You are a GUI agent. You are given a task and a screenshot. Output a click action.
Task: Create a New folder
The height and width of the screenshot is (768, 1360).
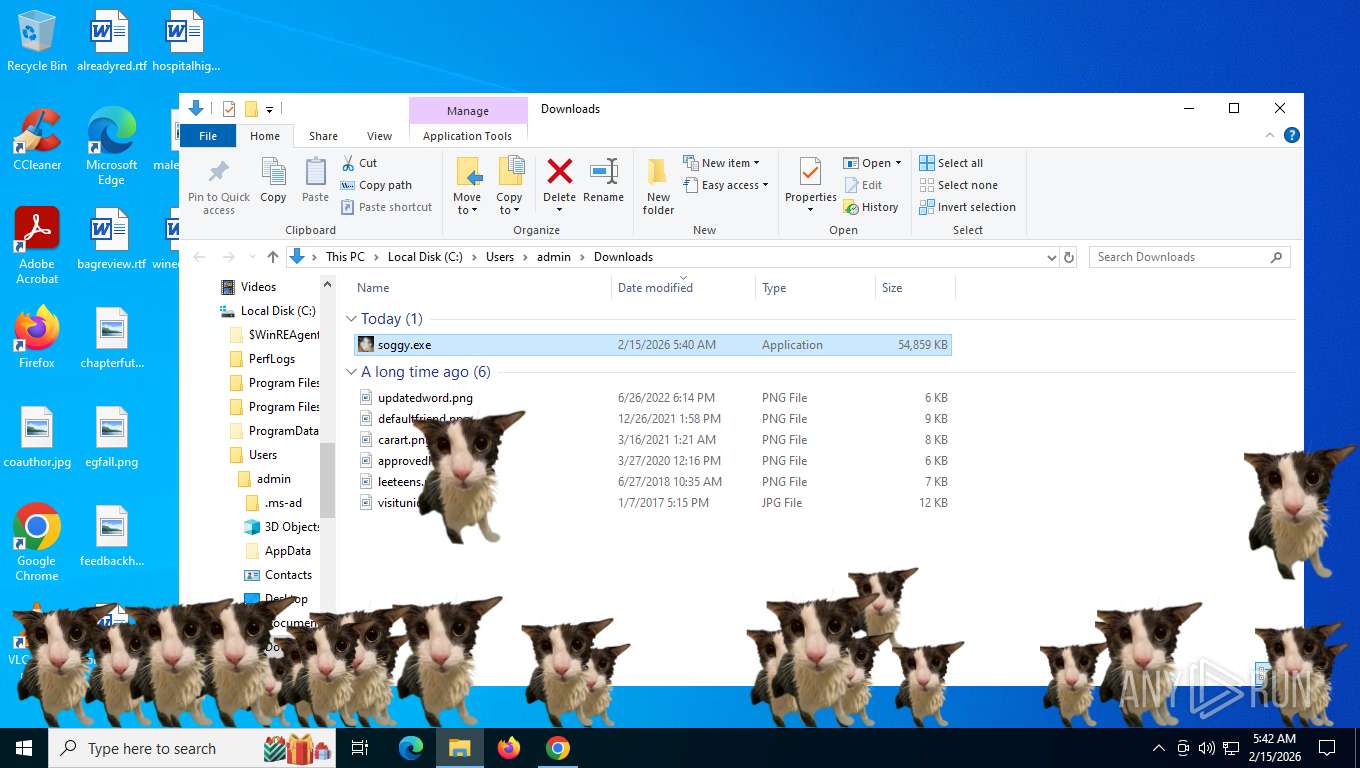point(658,186)
